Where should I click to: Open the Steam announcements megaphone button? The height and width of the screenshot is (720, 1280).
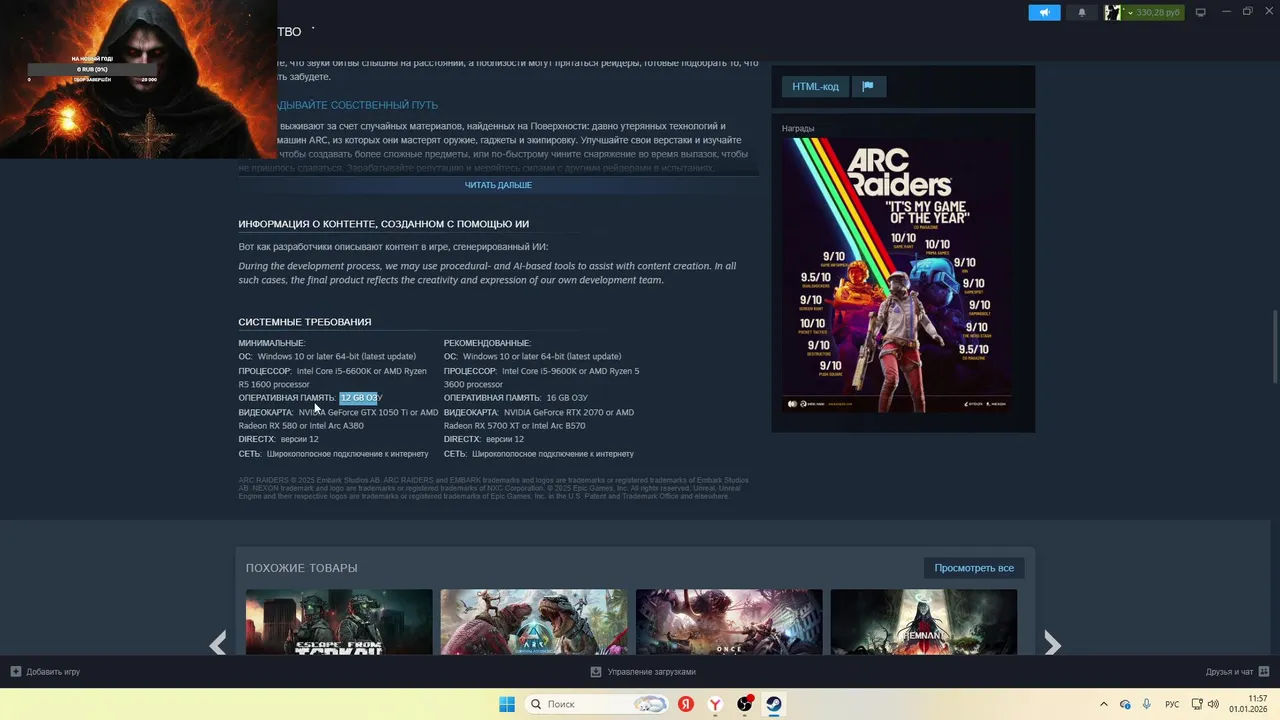[x=1044, y=13]
